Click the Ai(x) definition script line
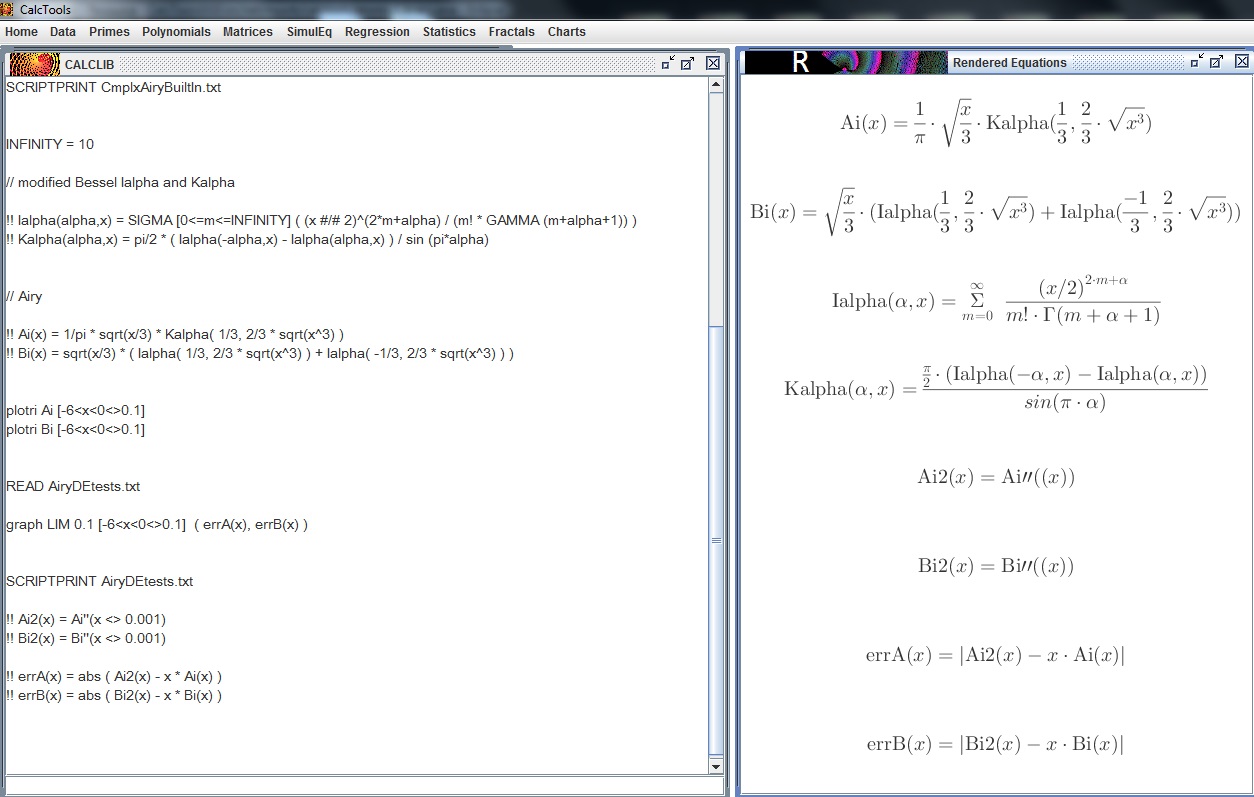Screen dimensions: 1254x797 click(175, 334)
